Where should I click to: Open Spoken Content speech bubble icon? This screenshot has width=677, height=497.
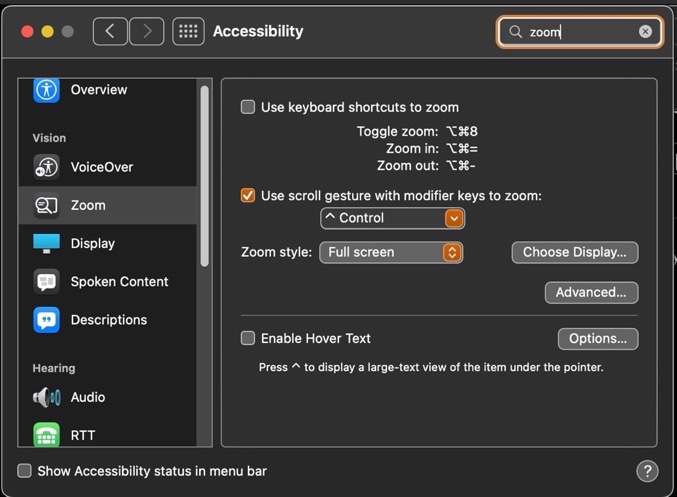[x=46, y=282]
